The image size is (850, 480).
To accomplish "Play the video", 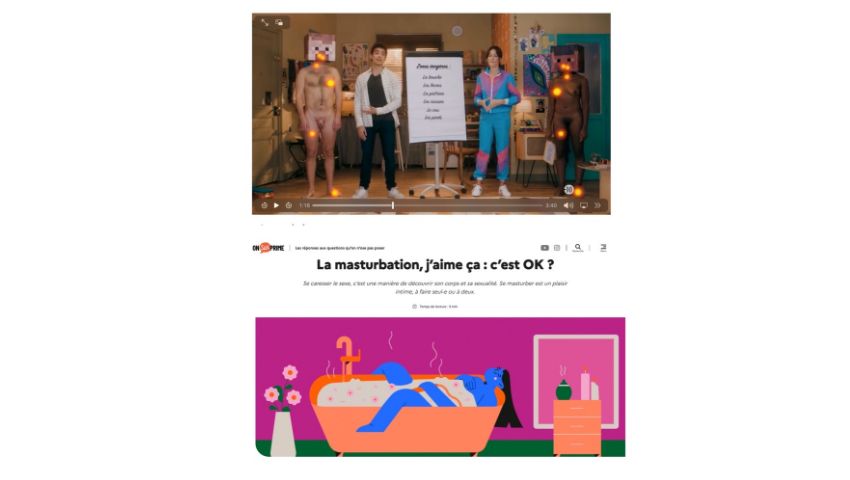I will point(276,206).
